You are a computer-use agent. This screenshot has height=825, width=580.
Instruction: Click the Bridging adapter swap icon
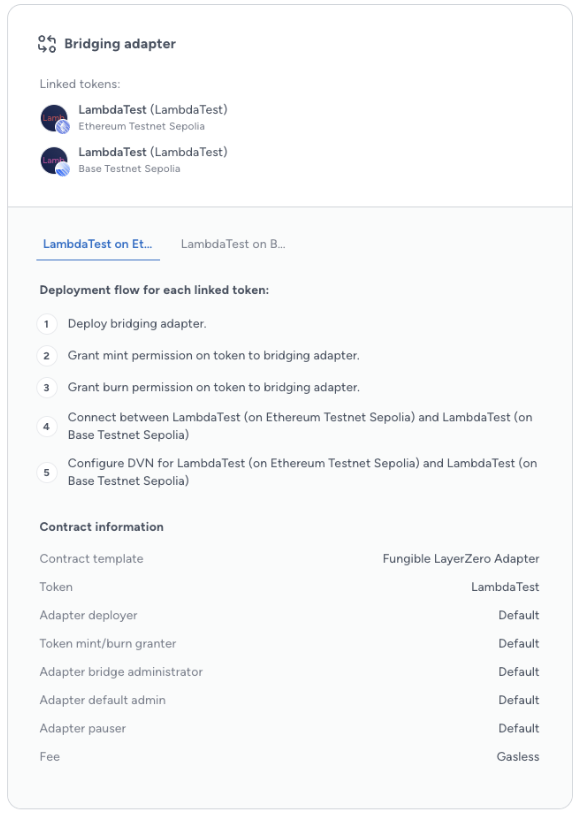[47, 44]
